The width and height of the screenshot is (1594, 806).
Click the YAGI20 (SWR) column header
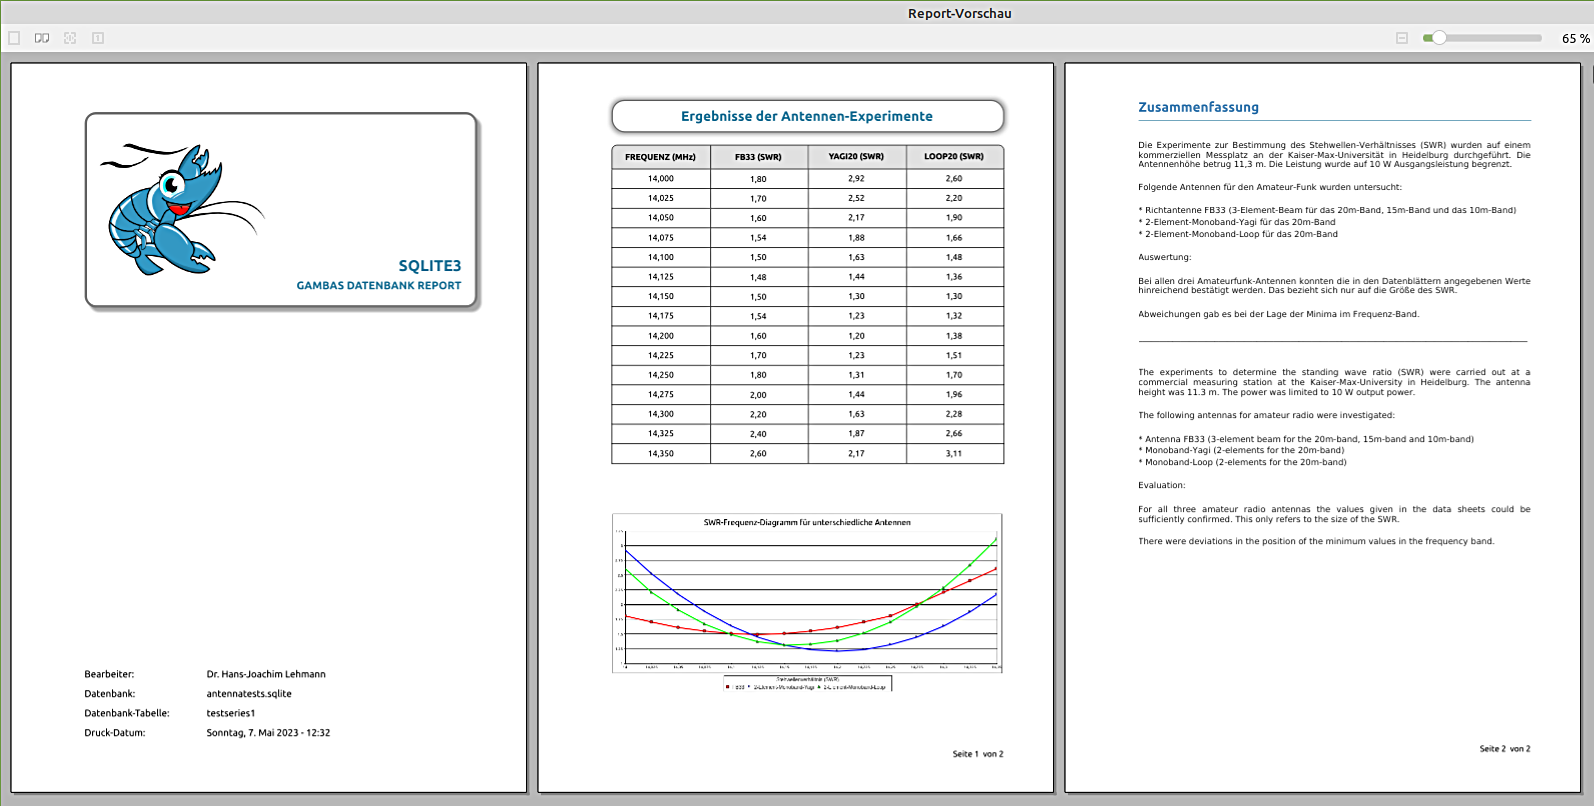click(856, 157)
